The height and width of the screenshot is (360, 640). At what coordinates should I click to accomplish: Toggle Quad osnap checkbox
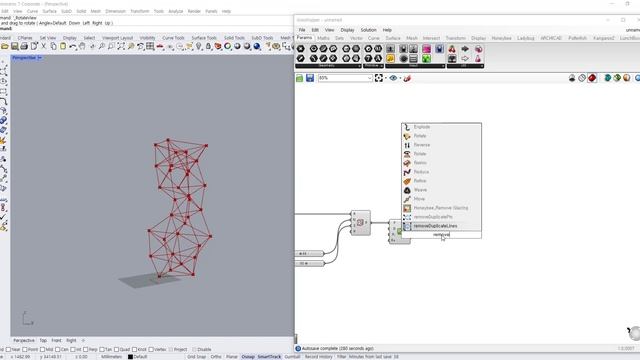[x=116, y=349]
